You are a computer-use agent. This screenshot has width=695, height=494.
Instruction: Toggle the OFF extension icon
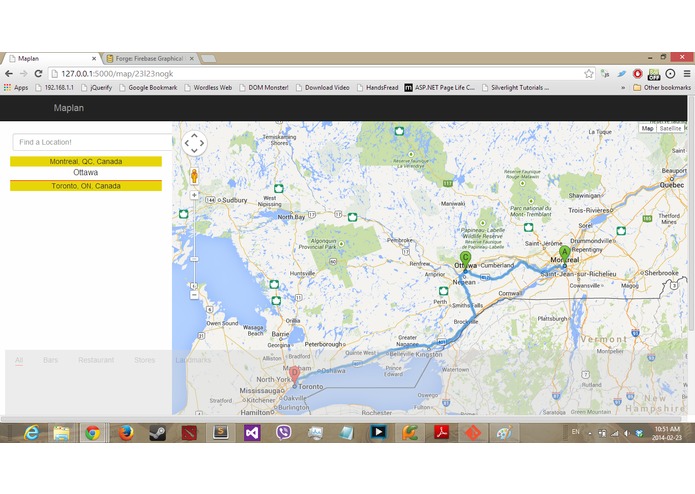pos(654,74)
